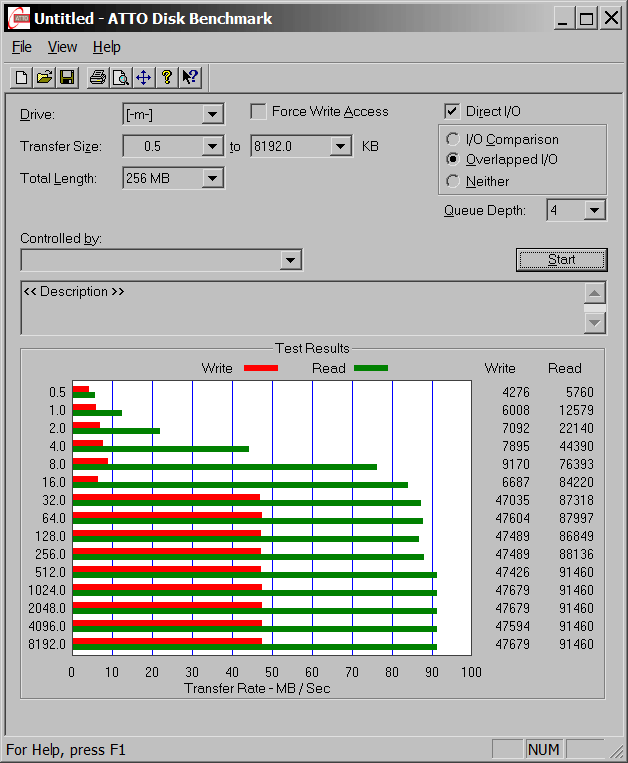Click the Save floppy disk icon

pyautogui.click(x=67, y=77)
